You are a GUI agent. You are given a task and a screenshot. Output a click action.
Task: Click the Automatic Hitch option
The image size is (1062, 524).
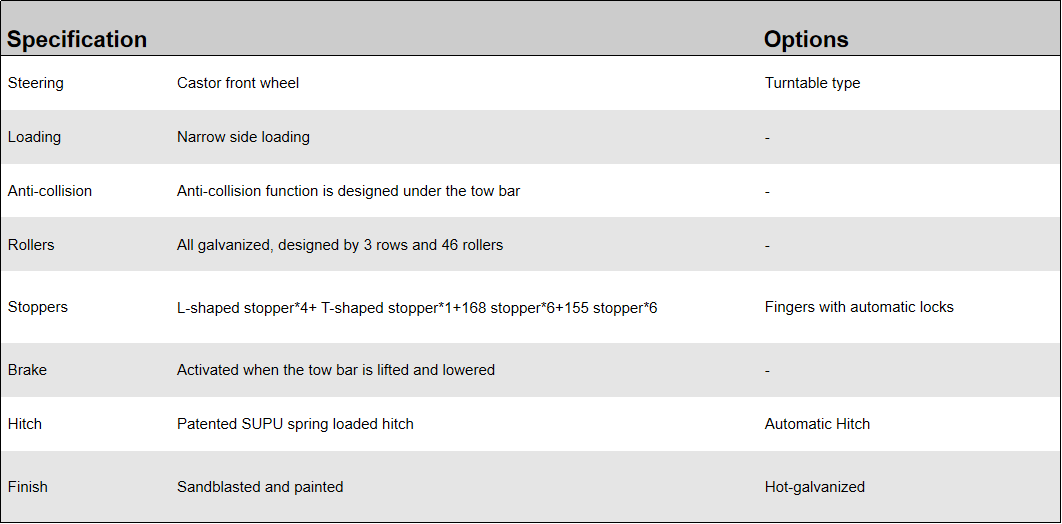click(817, 424)
